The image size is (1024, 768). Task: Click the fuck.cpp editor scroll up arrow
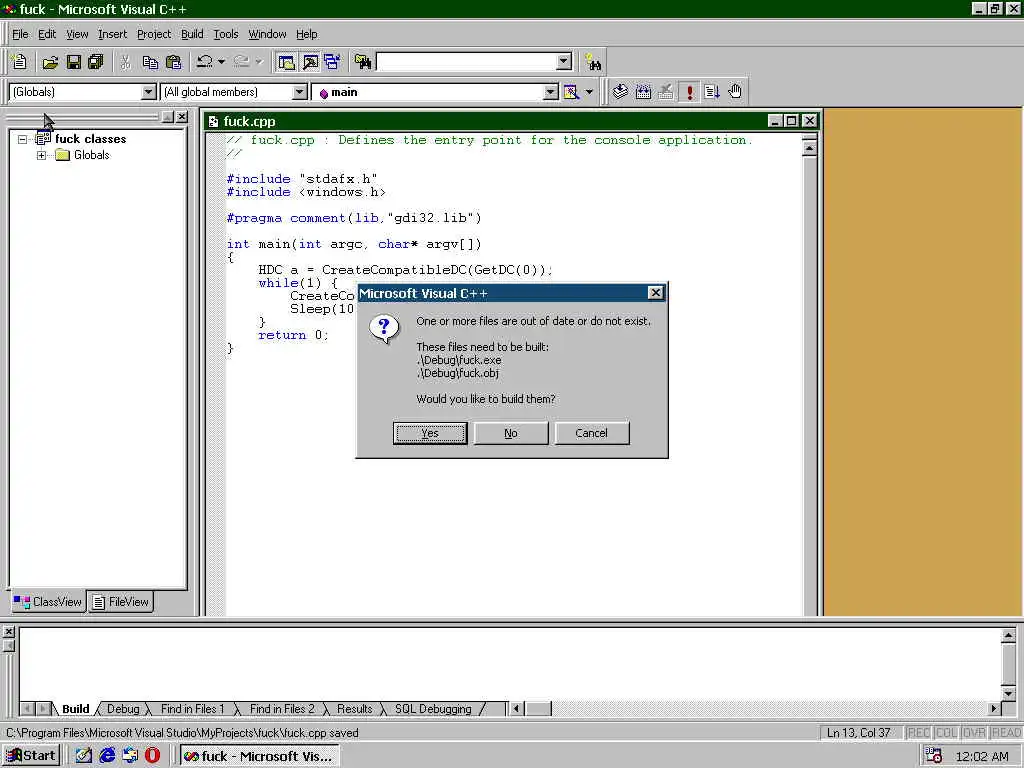pyautogui.click(x=809, y=148)
